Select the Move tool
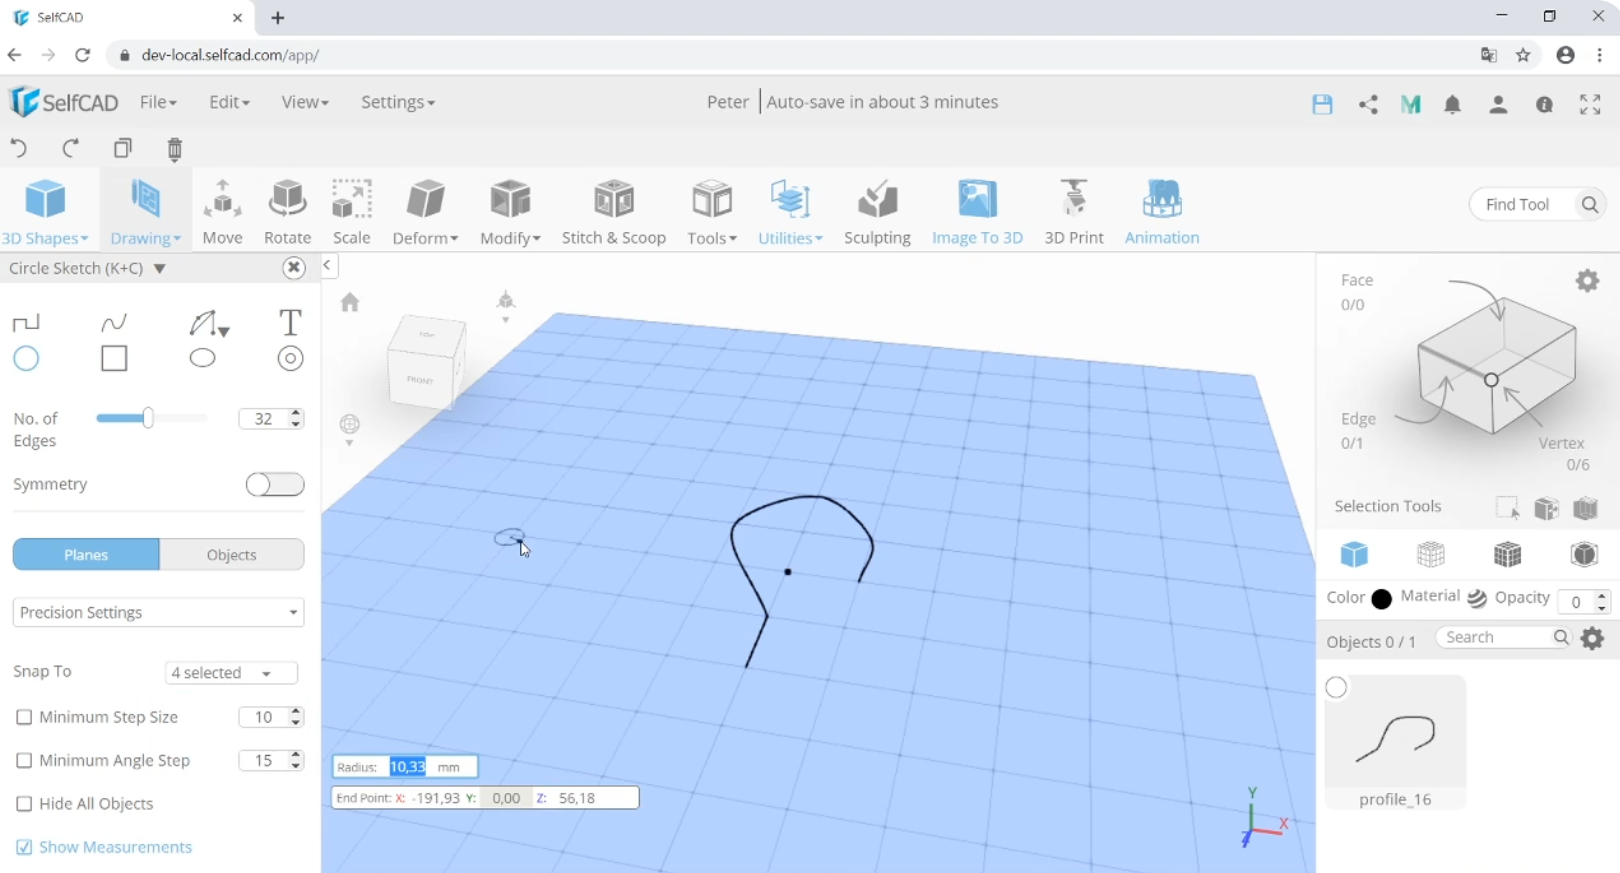 click(222, 211)
